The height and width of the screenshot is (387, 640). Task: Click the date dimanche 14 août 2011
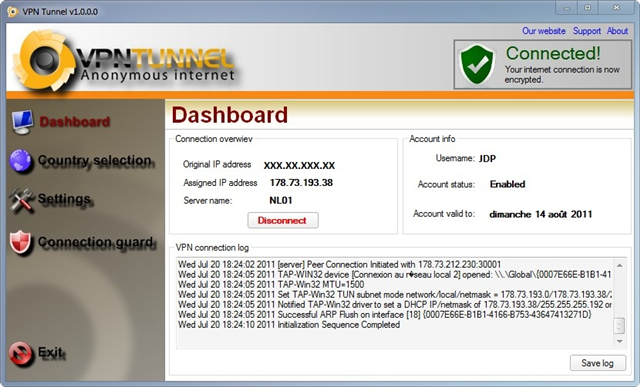pyautogui.click(x=540, y=214)
